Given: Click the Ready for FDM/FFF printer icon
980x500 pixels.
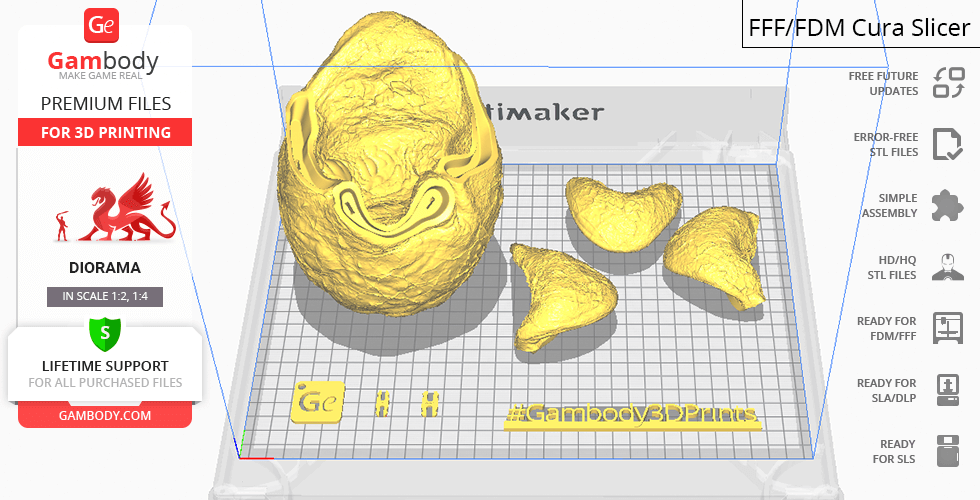Looking at the screenshot, I should [947, 328].
